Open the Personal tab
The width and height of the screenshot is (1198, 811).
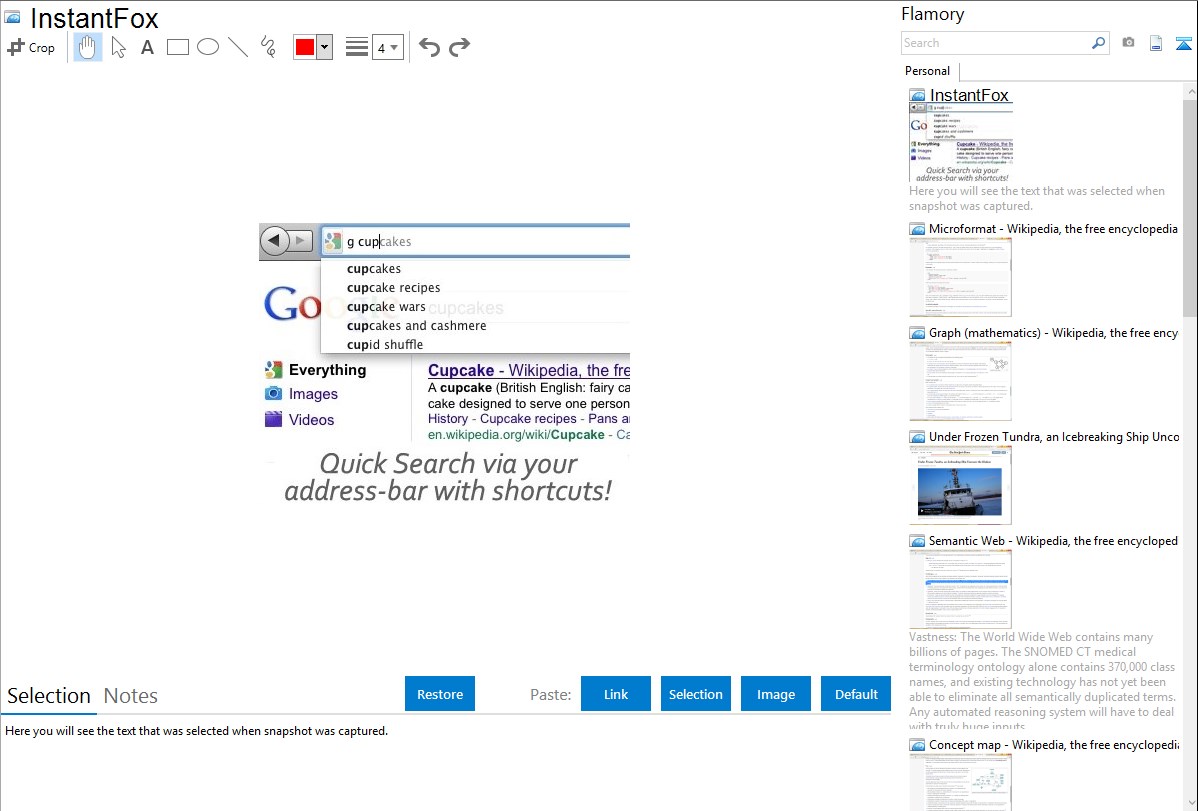pyautogui.click(x=927, y=71)
